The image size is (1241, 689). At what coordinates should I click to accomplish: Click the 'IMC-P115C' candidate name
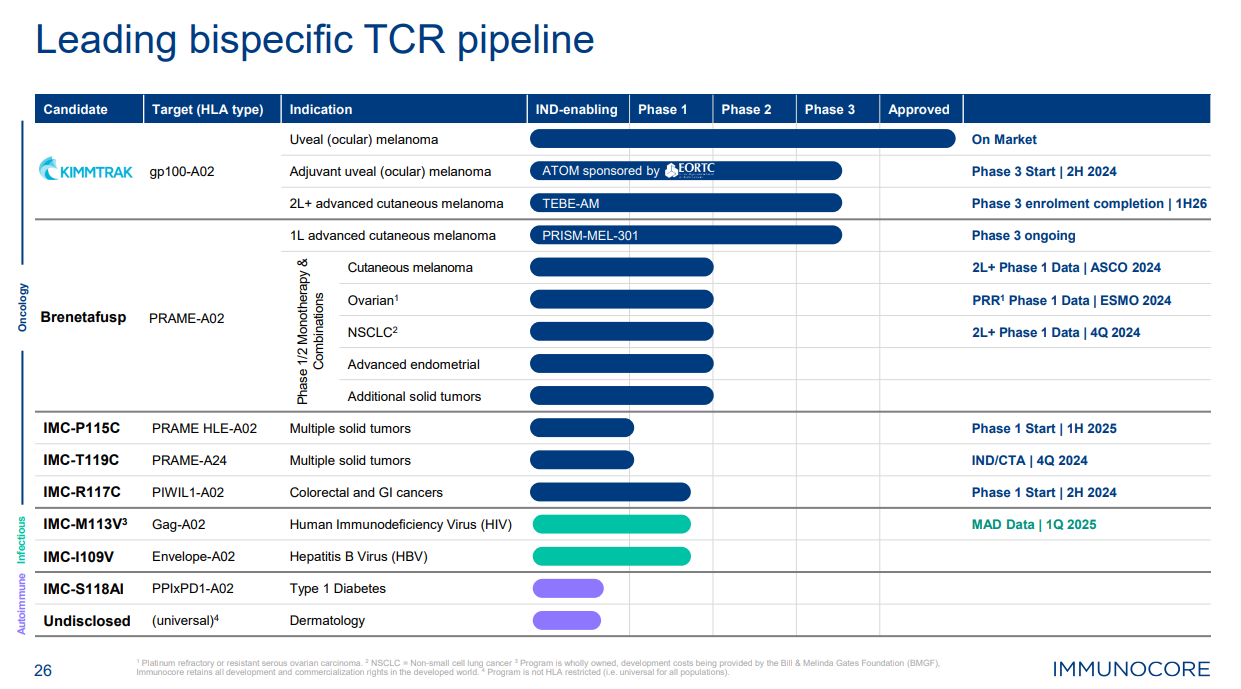pos(81,428)
